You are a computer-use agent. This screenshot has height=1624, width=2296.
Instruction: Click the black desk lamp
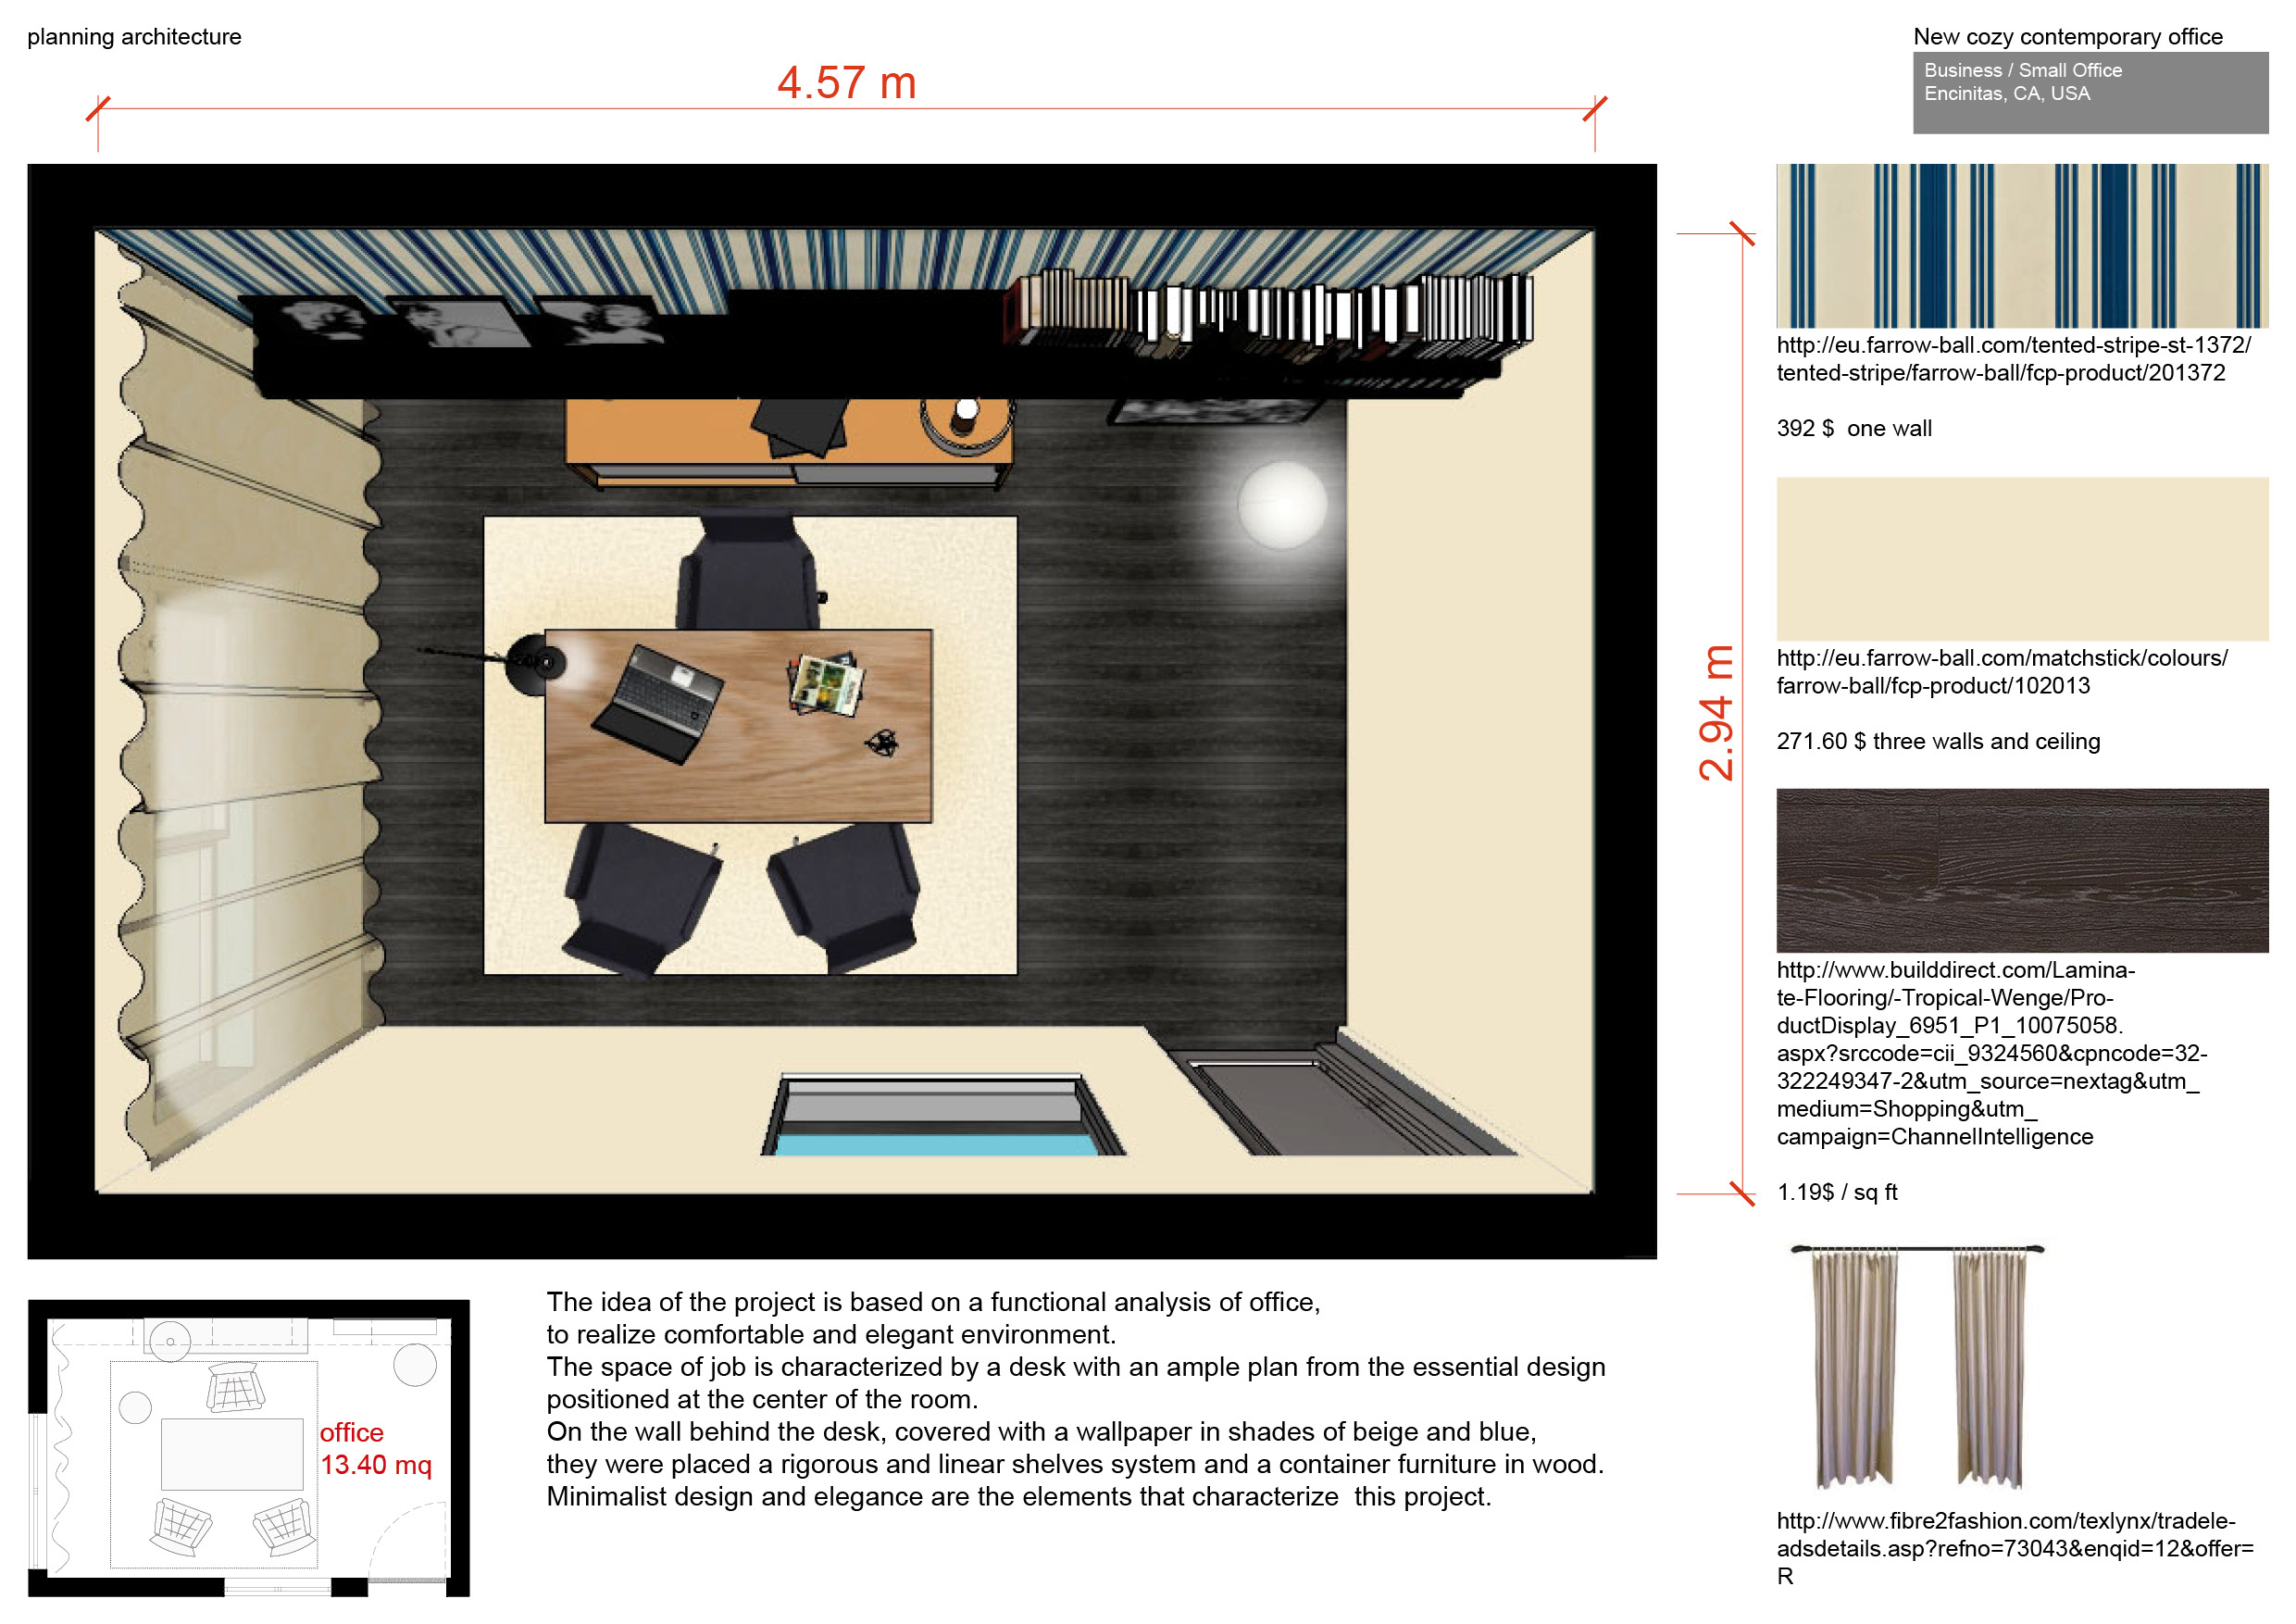click(537, 662)
